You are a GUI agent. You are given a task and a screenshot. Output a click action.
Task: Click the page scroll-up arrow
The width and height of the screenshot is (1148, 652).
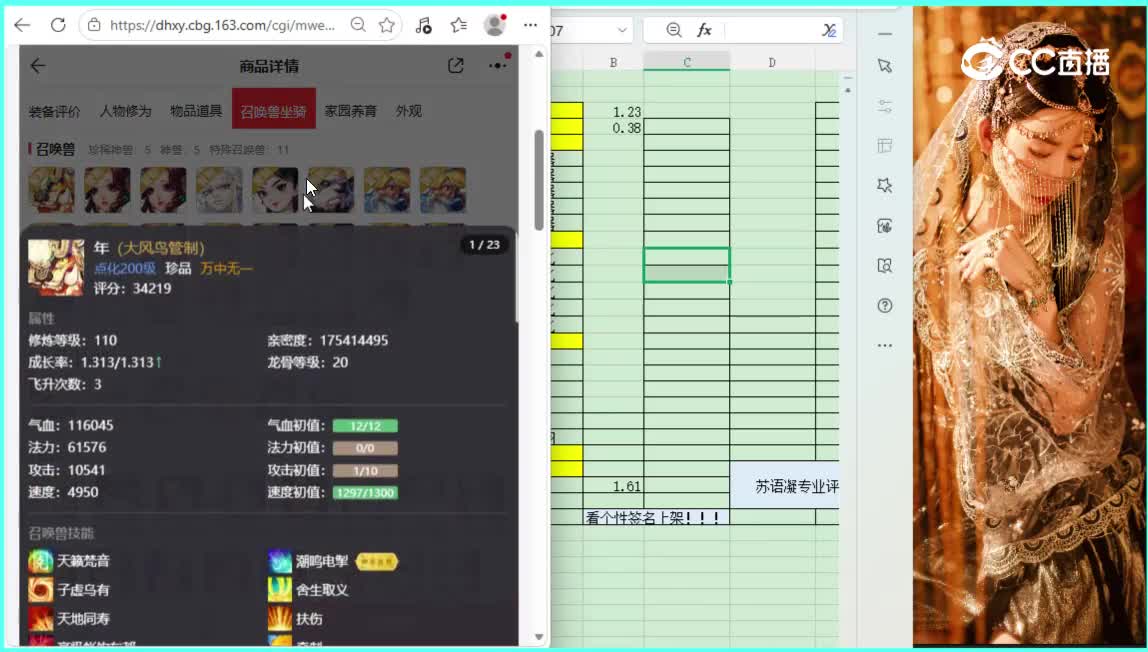(x=540, y=54)
